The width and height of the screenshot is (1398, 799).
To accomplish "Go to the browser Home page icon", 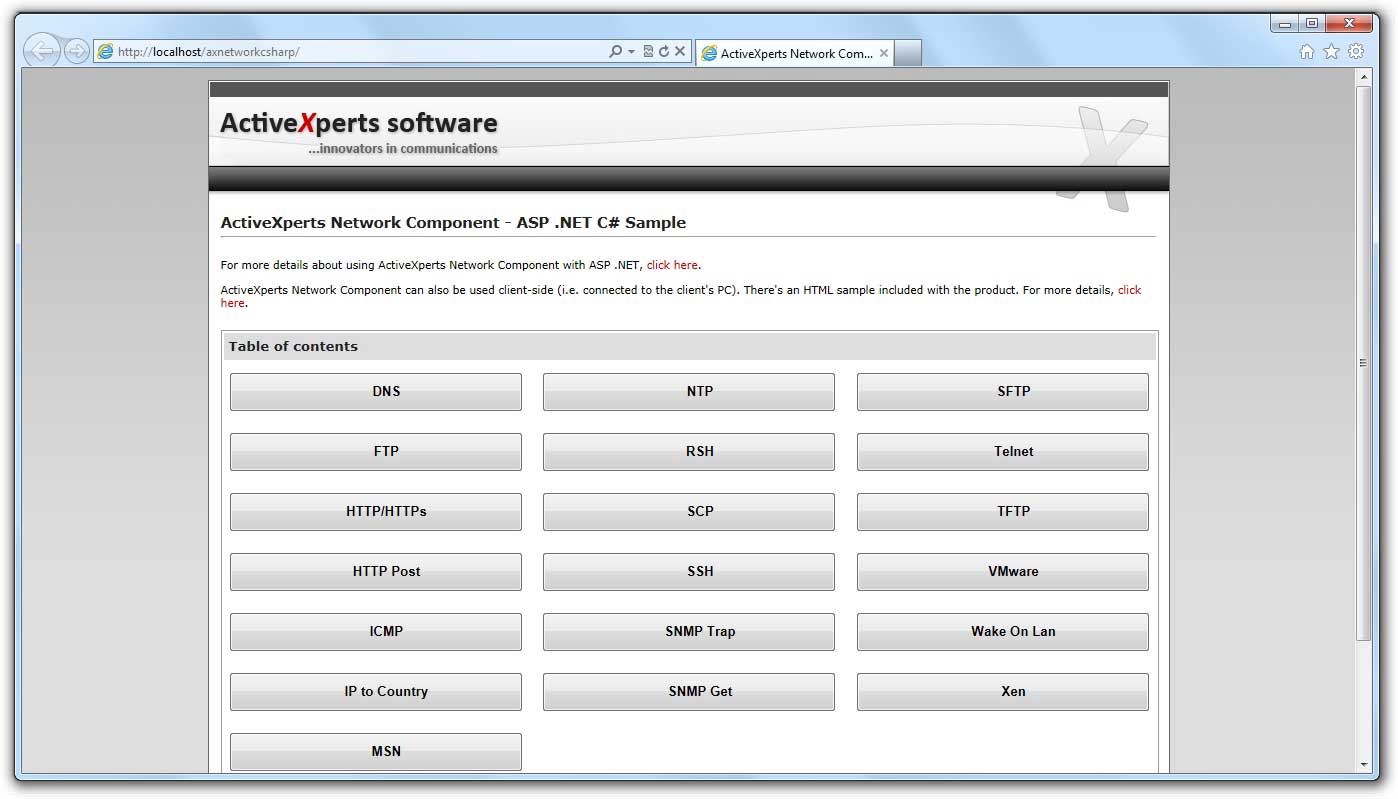I will click(x=1306, y=52).
